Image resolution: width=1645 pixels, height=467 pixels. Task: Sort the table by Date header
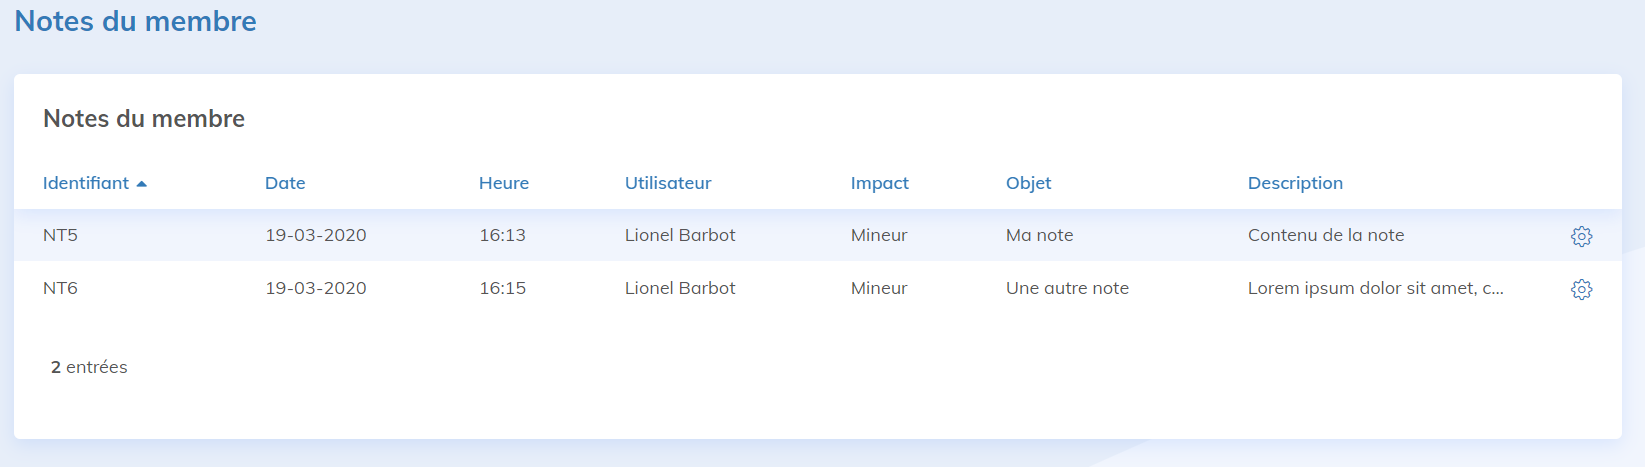click(285, 183)
